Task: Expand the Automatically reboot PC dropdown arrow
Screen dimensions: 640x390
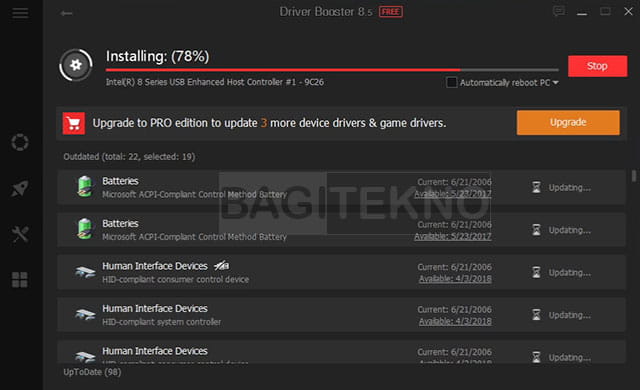Action: [555, 83]
